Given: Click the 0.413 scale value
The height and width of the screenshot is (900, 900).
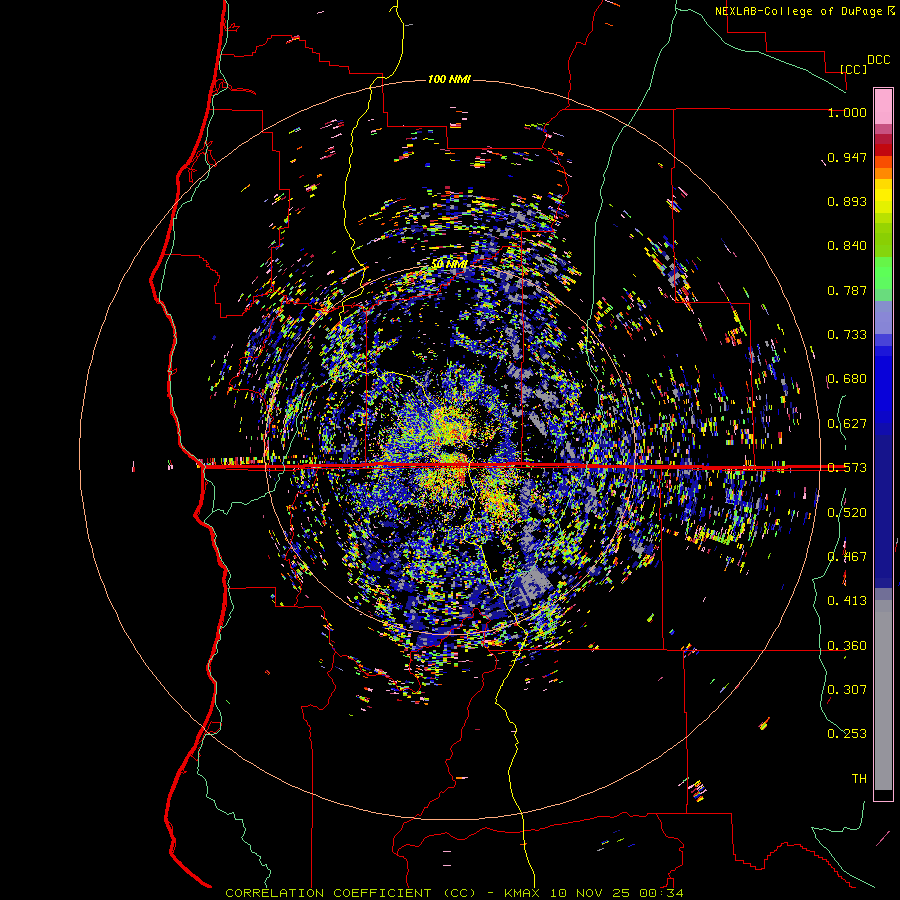Looking at the screenshot, I should click(x=847, y=601).
